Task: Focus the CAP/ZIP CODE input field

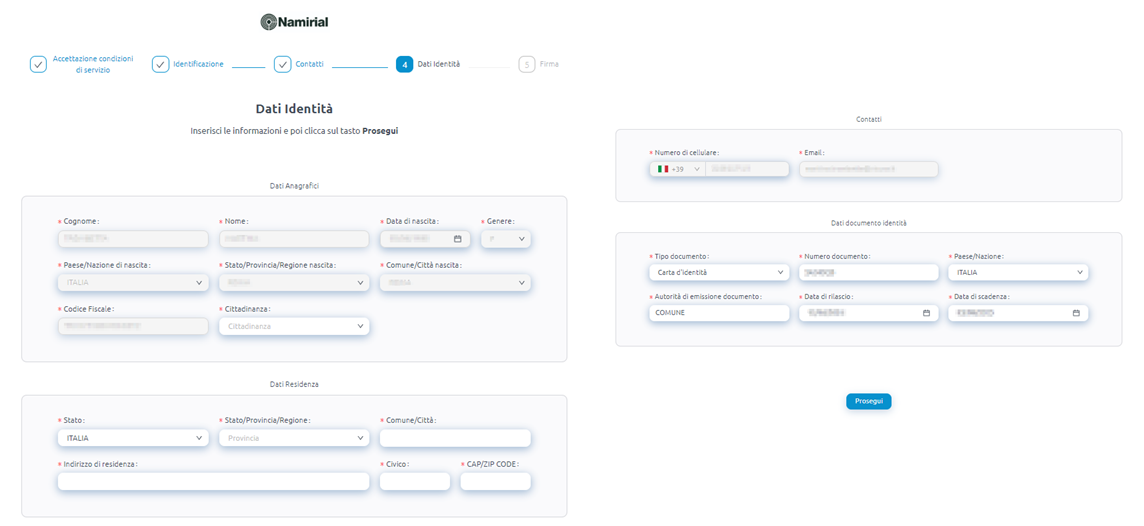Action: coord(495,482)
